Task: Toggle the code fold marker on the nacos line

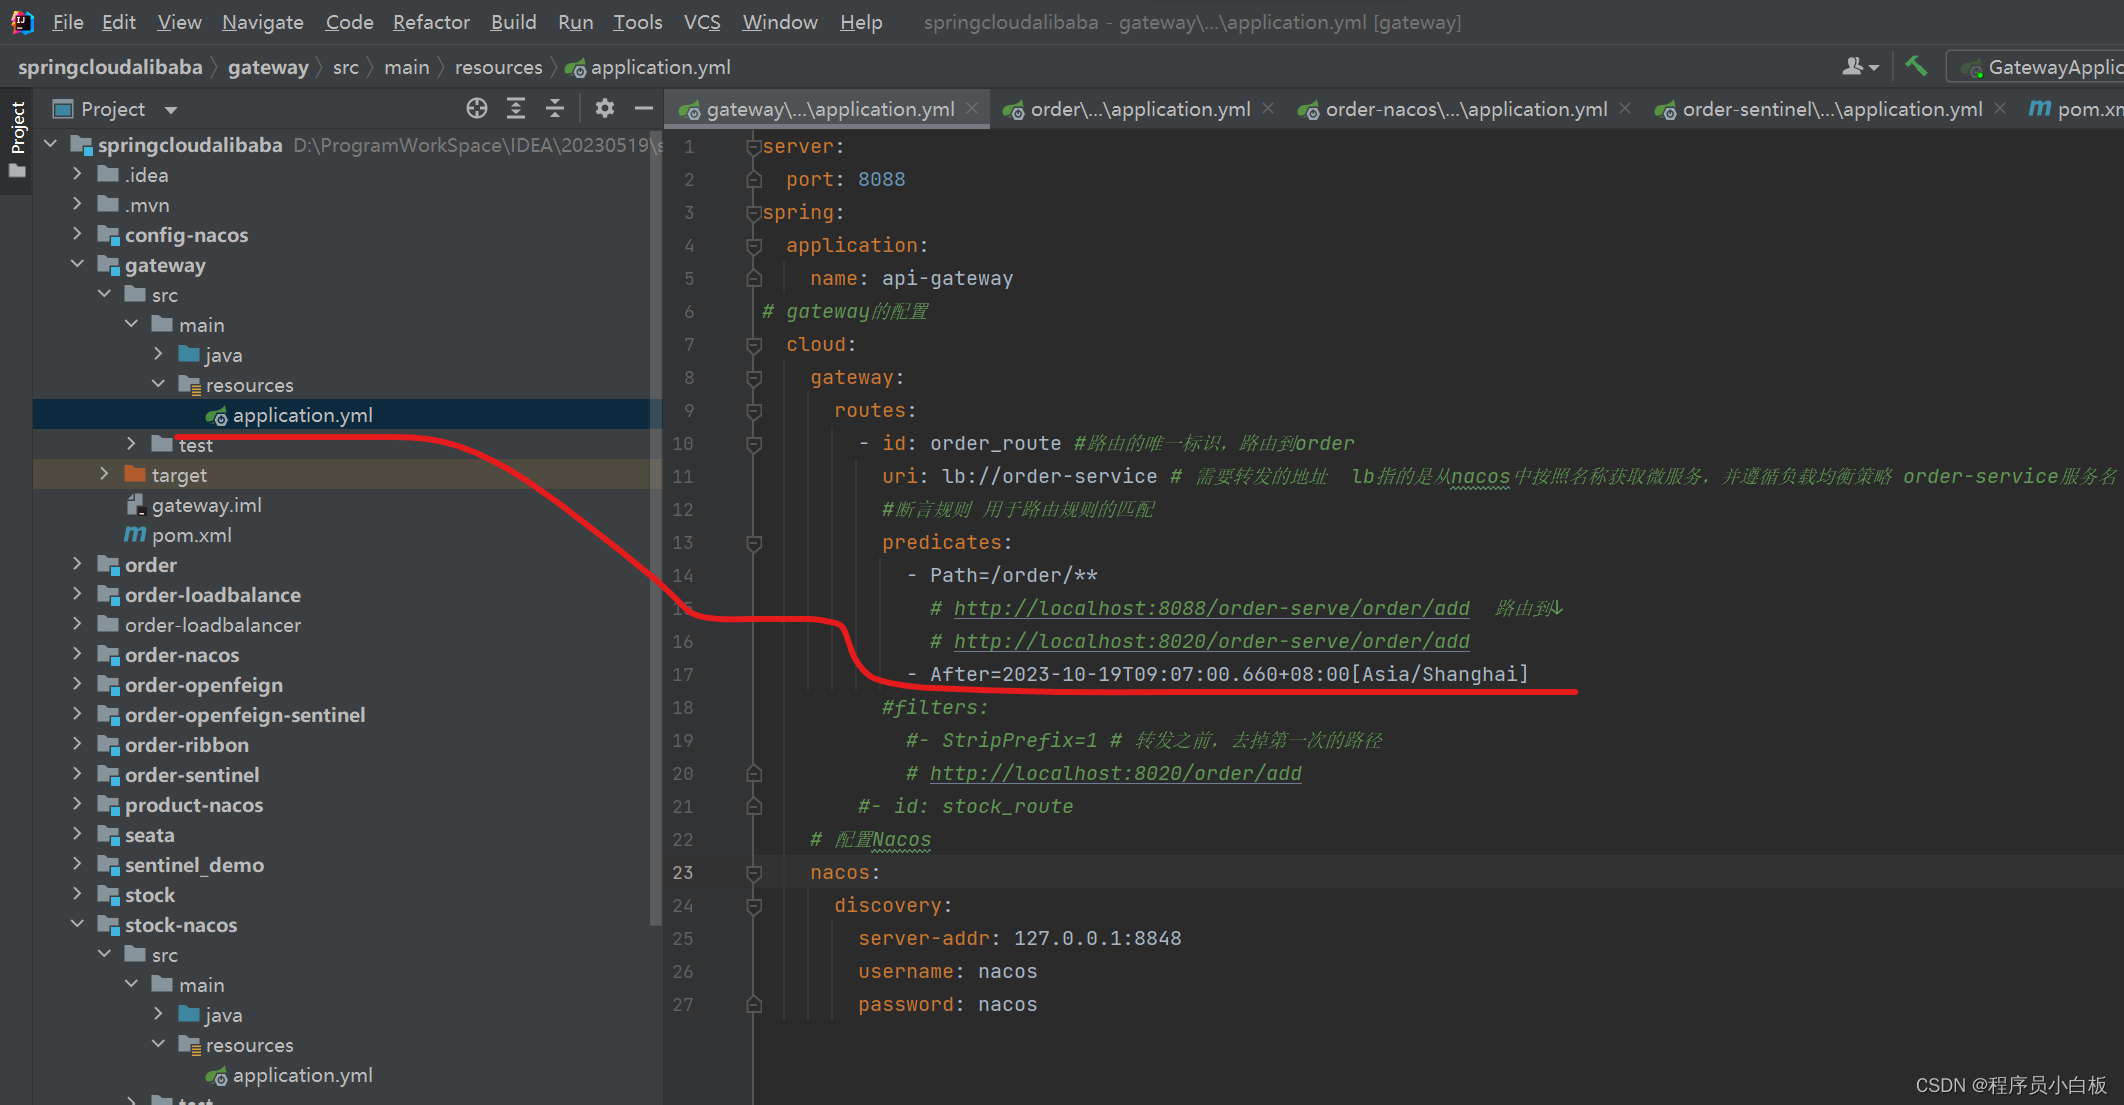Action: coord(754,872)
